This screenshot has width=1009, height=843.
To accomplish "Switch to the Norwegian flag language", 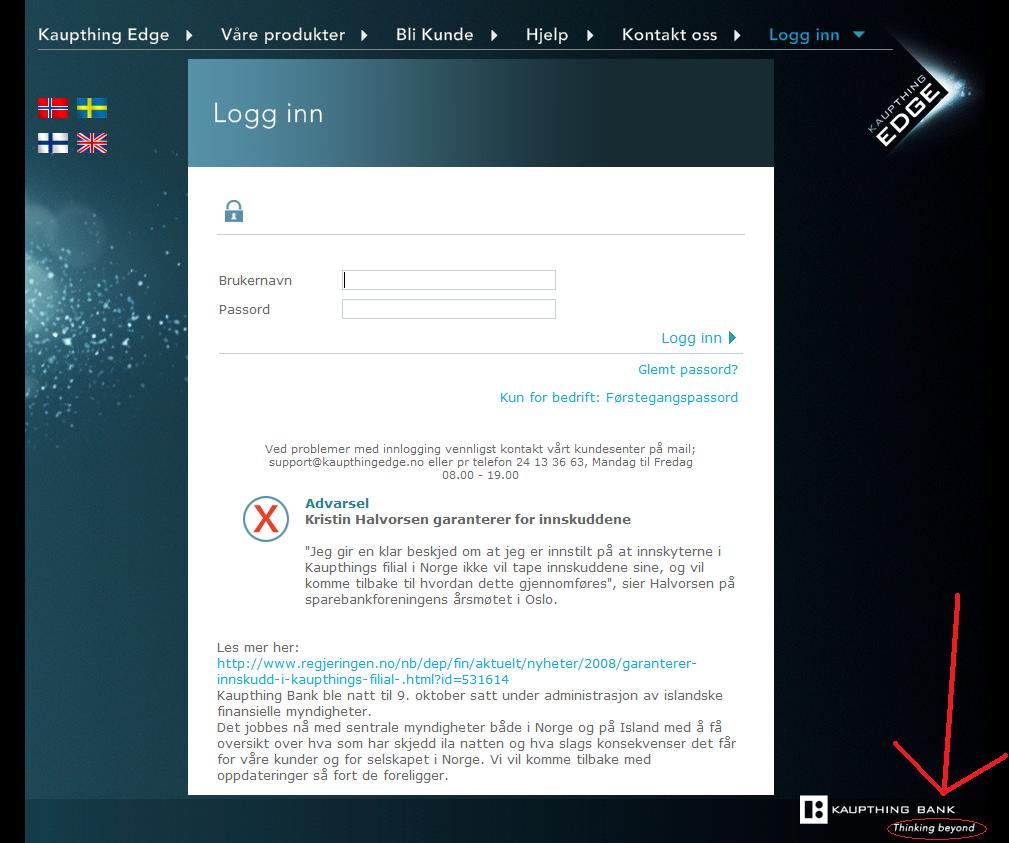I will tap(53, 107).
